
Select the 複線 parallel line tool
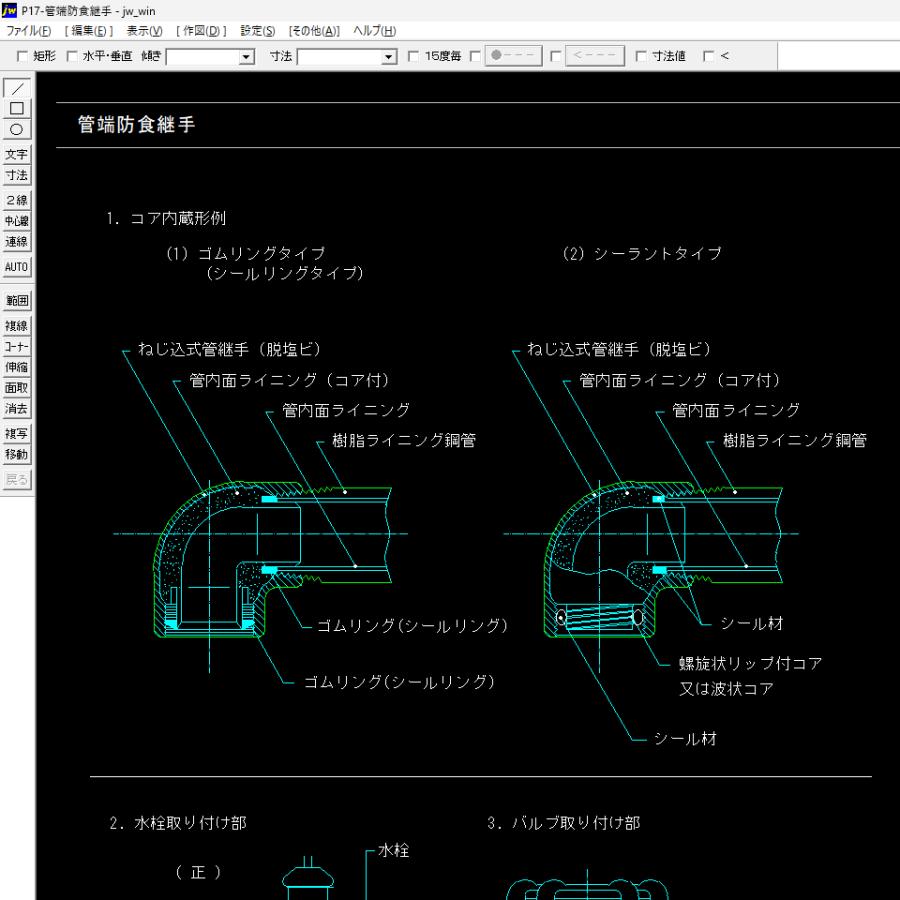click(17, 325)
